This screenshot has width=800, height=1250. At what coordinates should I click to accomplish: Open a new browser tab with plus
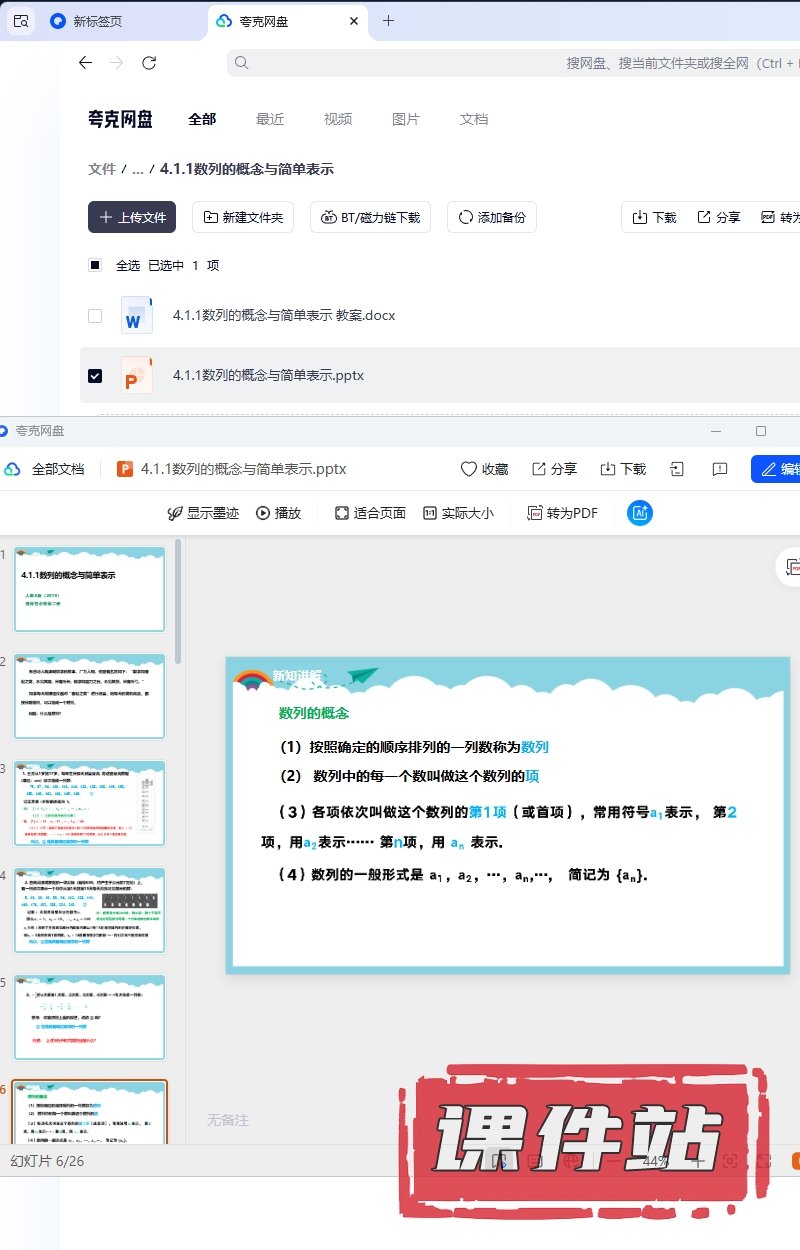[x=388, y=21]
